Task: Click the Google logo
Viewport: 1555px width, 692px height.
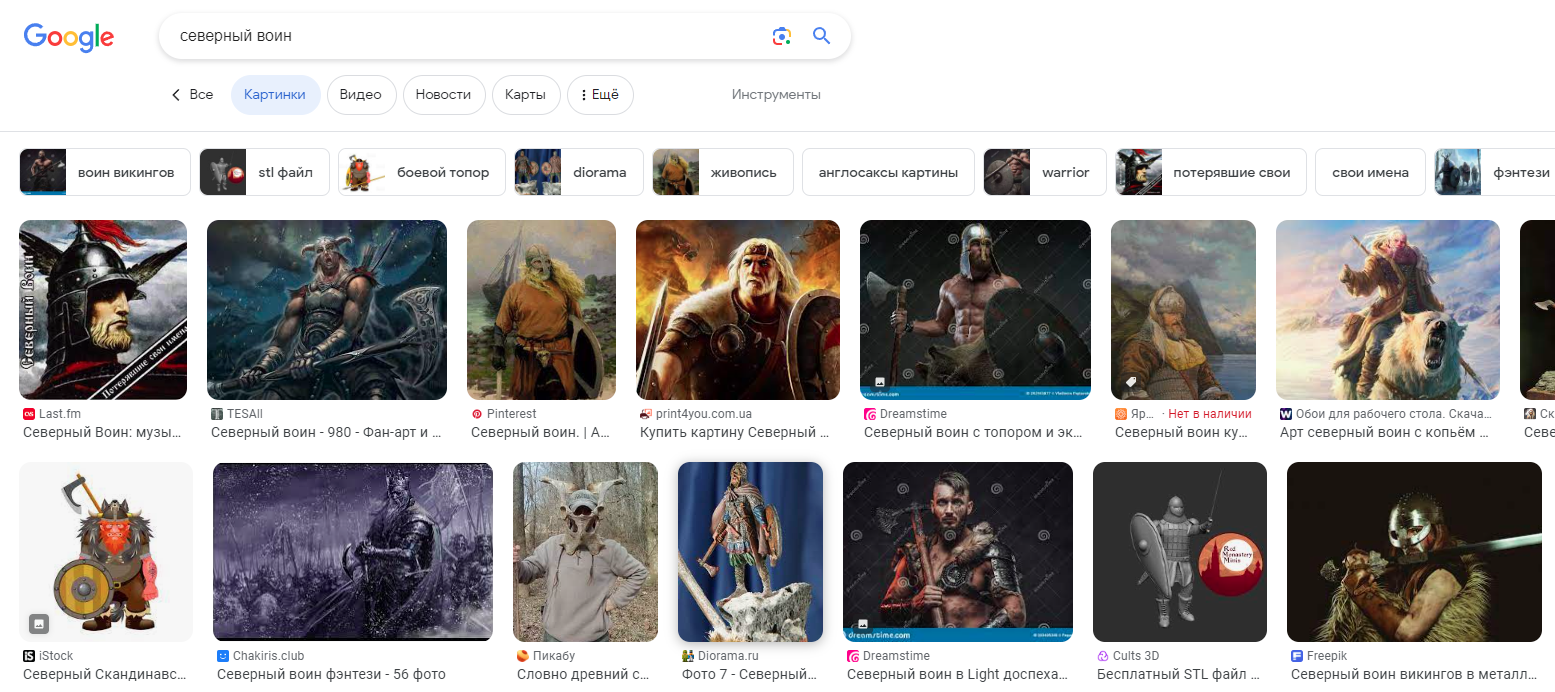Action: coord(69,37)
